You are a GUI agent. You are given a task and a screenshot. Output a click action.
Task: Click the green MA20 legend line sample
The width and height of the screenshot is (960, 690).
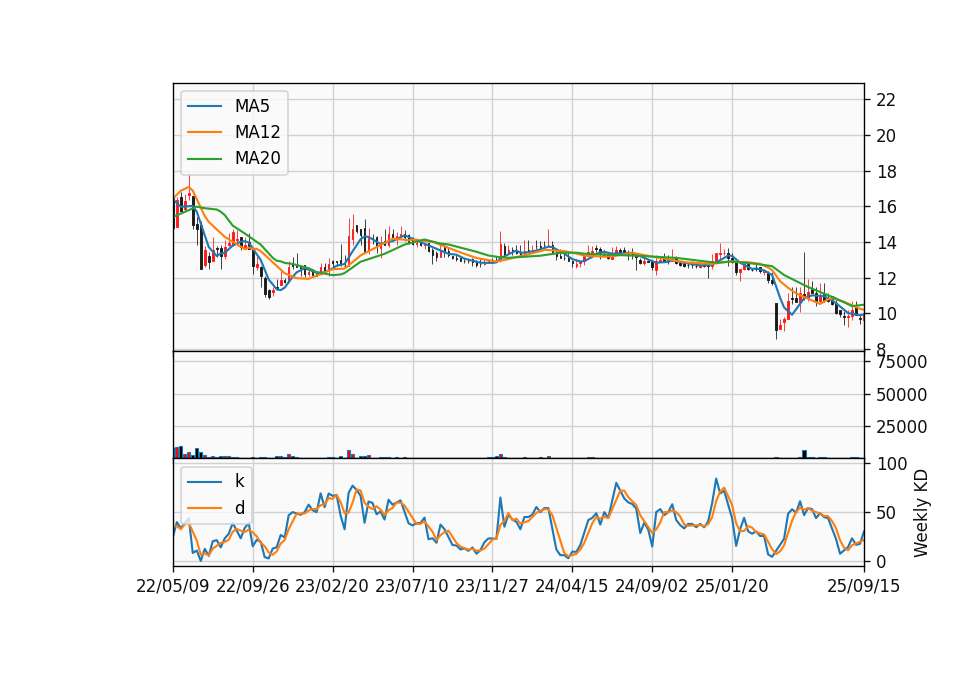204,159
